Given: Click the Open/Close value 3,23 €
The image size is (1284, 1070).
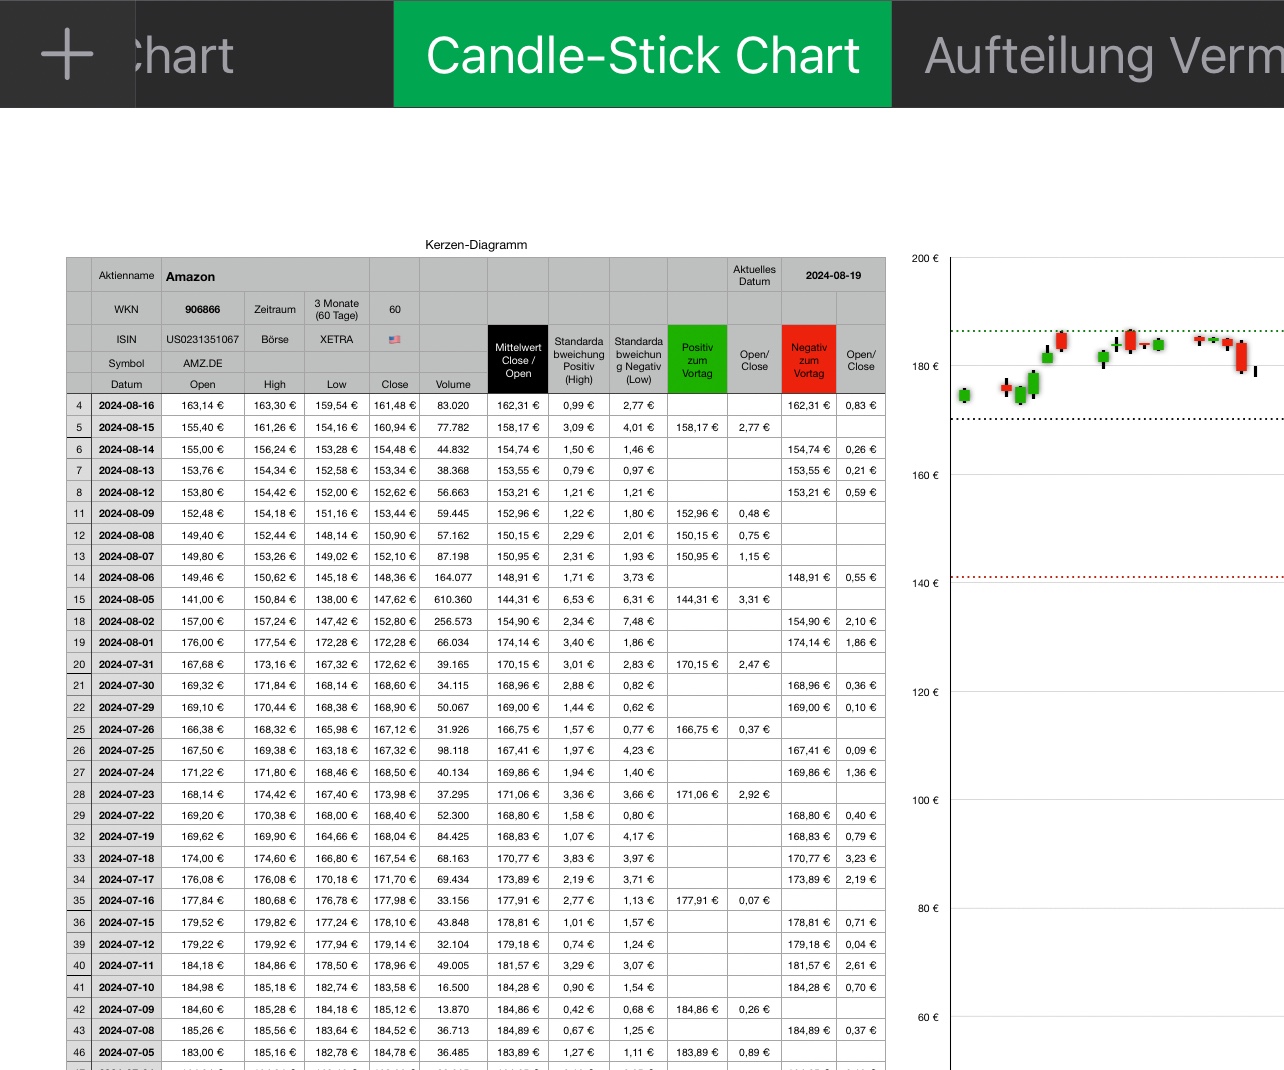Looking at the screenshot, I should (861, 858).
